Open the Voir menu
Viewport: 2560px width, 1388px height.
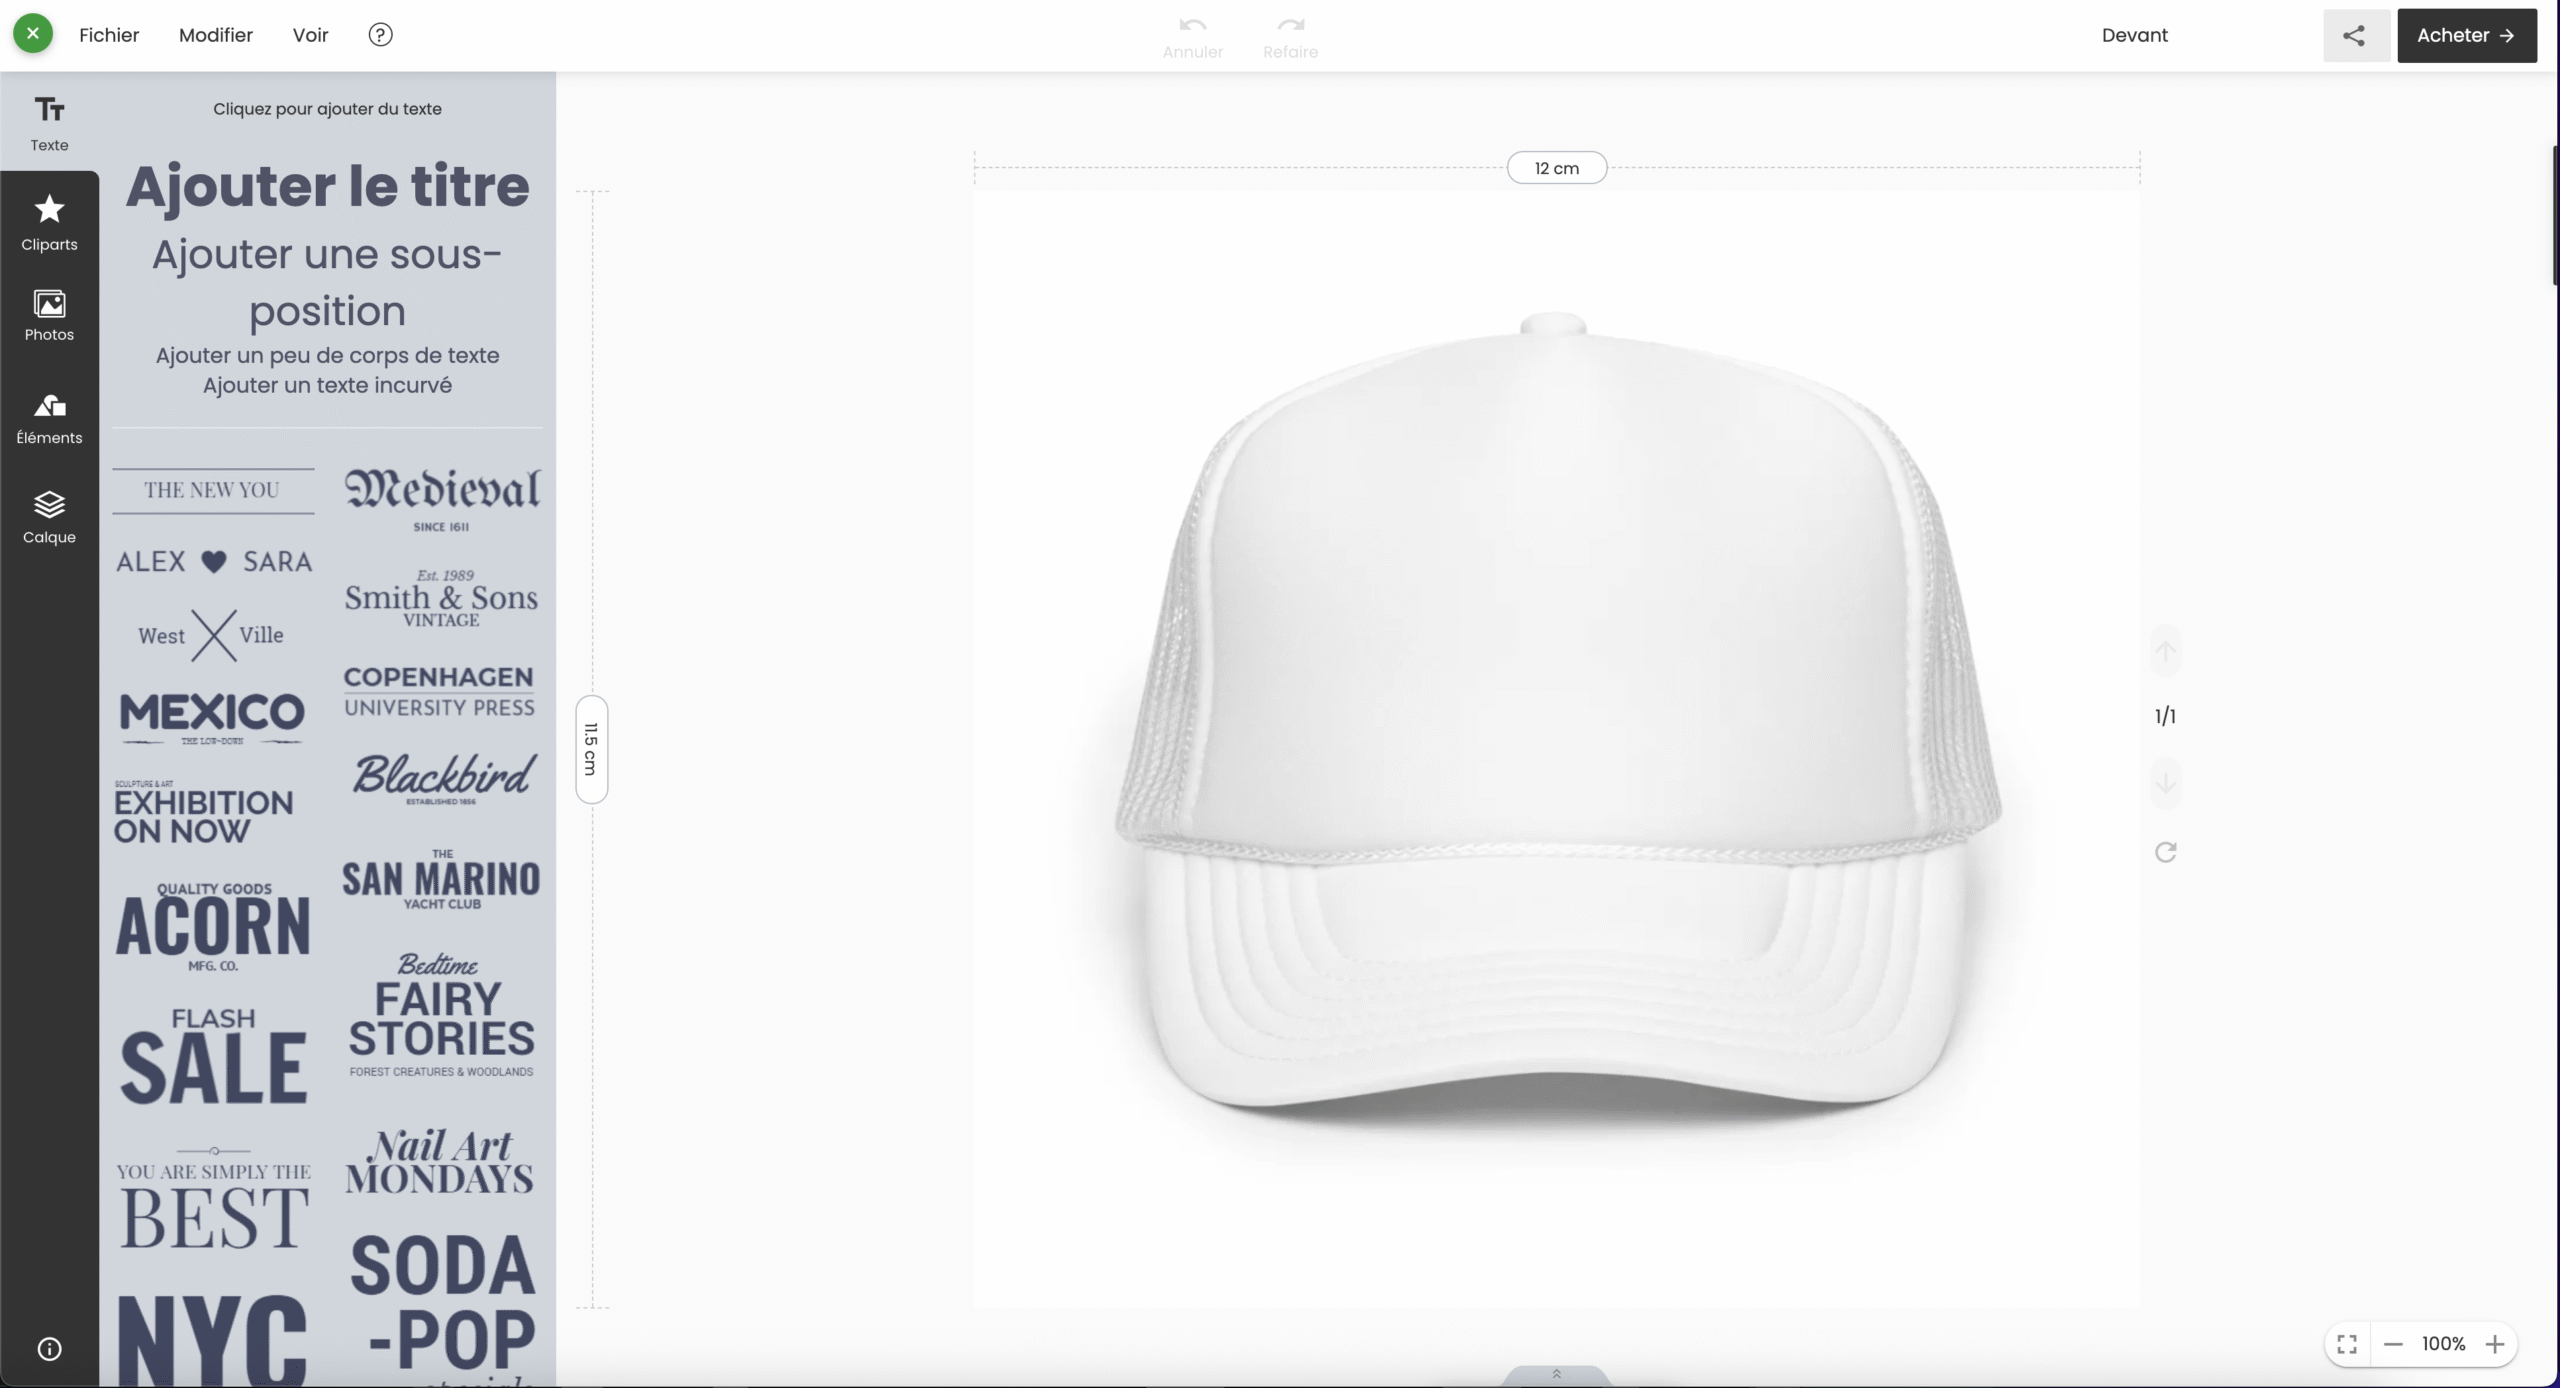[x=310, y=35]
